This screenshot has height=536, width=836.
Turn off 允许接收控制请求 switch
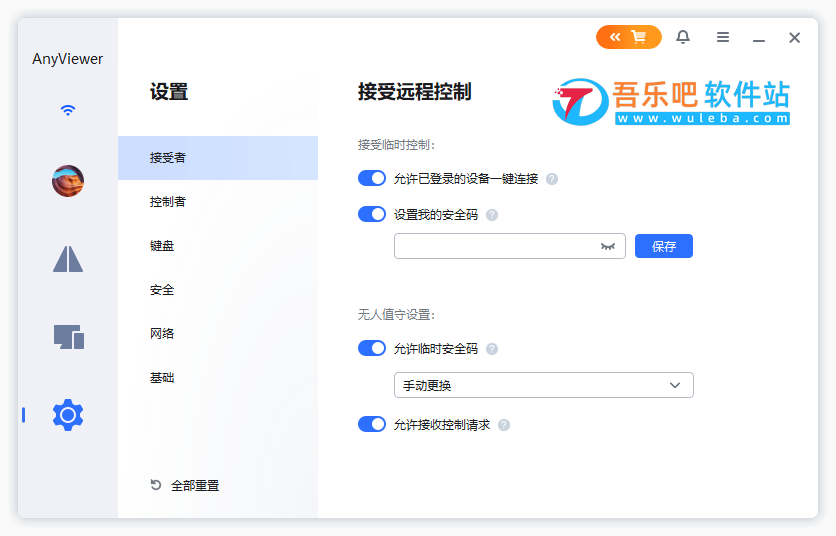372,425
